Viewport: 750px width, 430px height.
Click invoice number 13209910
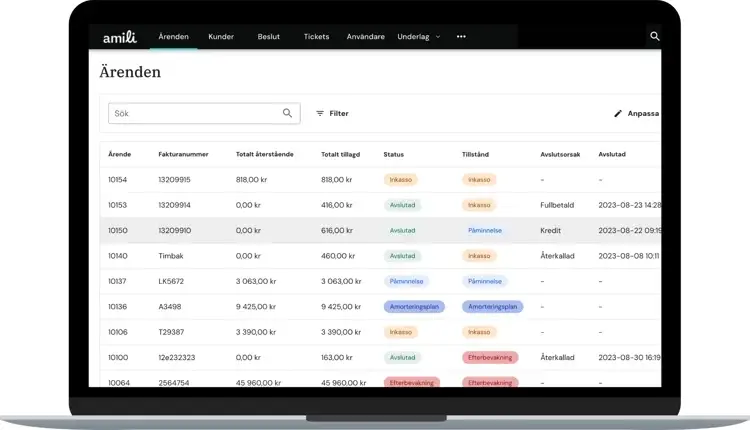click(175, 231)
